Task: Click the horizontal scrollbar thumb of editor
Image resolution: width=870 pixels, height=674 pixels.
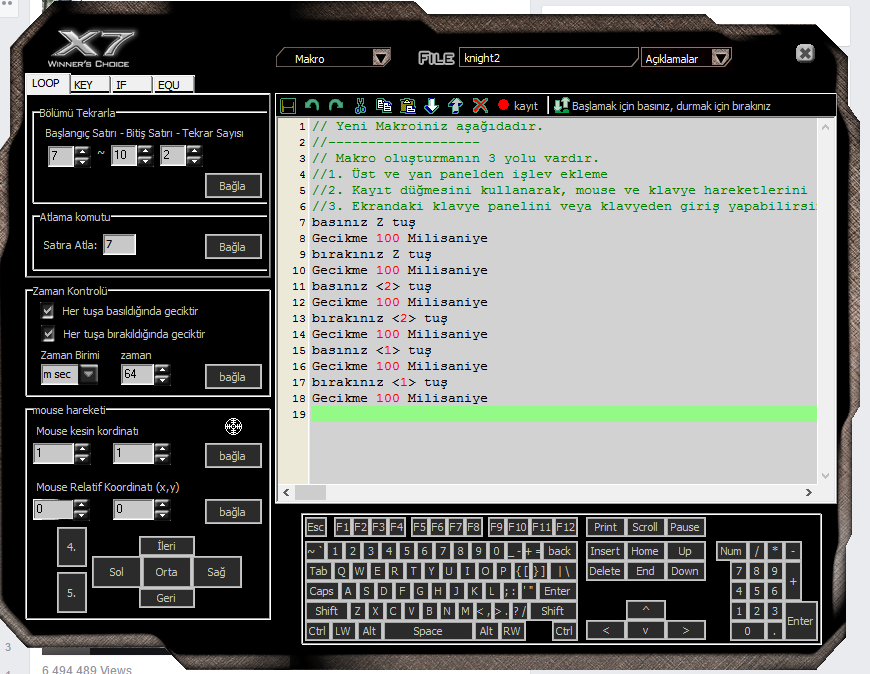Action: pos(310,492)
